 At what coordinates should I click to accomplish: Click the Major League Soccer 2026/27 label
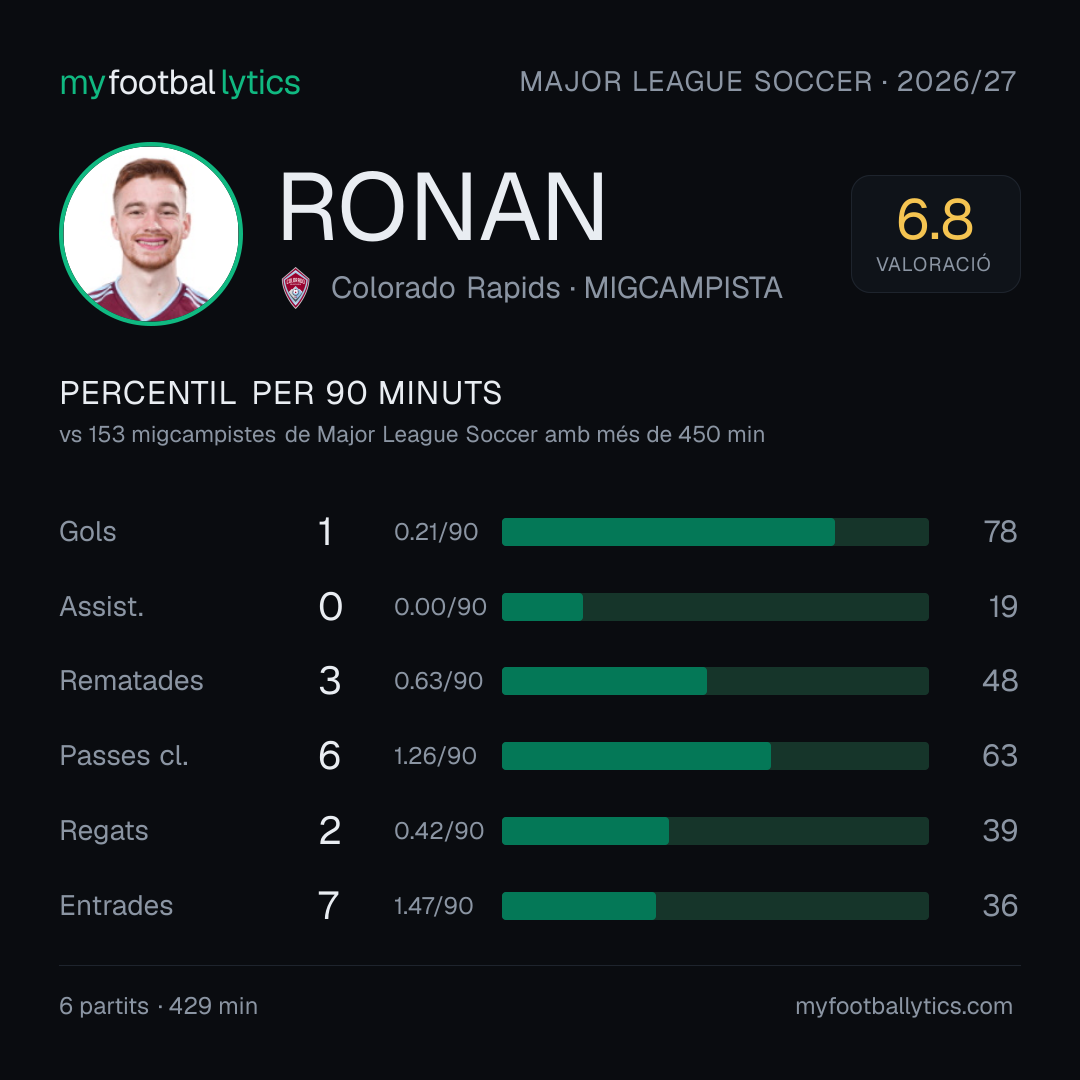[768, 82]
